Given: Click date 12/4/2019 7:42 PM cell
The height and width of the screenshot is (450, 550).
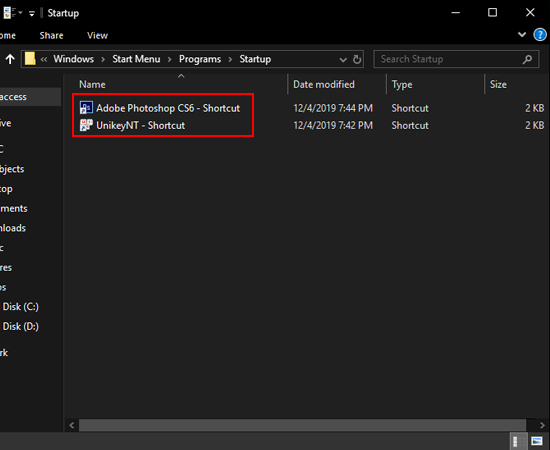Looking at the screenshot, I should tap(333, 125).
